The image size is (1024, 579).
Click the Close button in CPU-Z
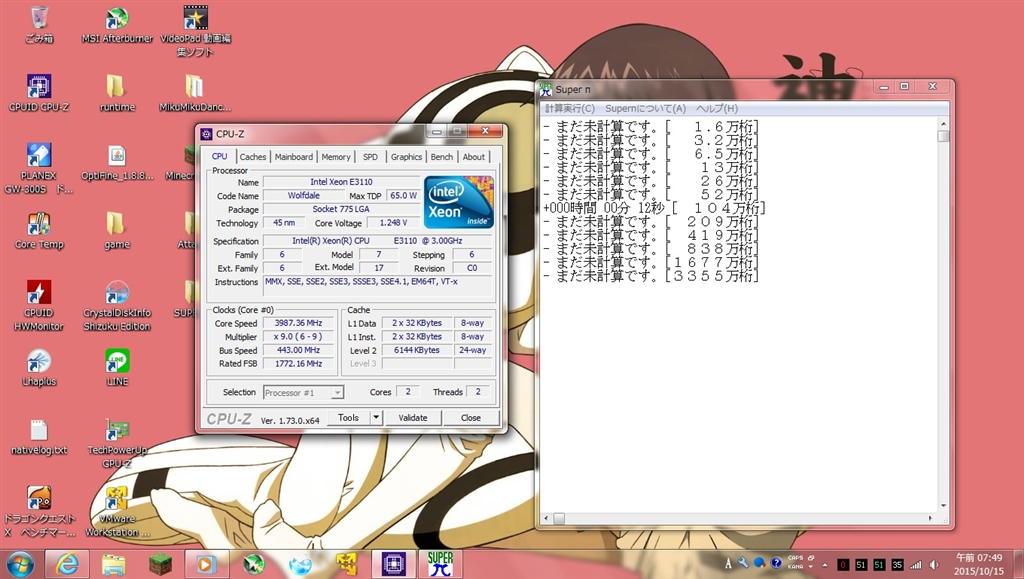470,418
